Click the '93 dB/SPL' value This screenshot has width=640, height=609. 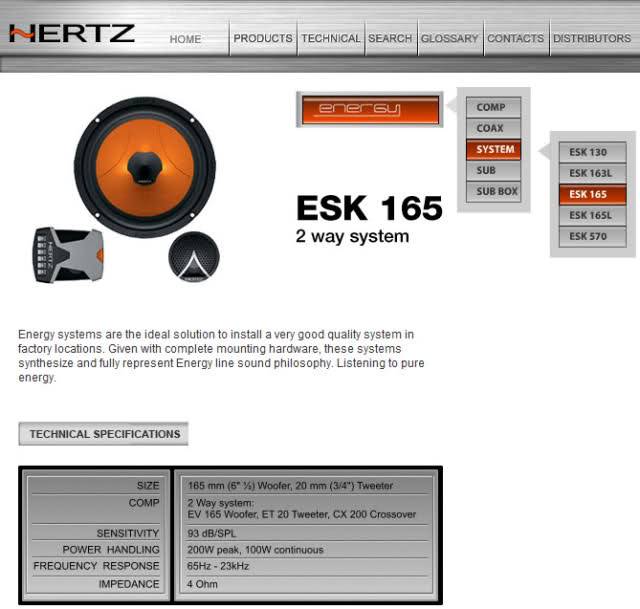coord(211,533)
